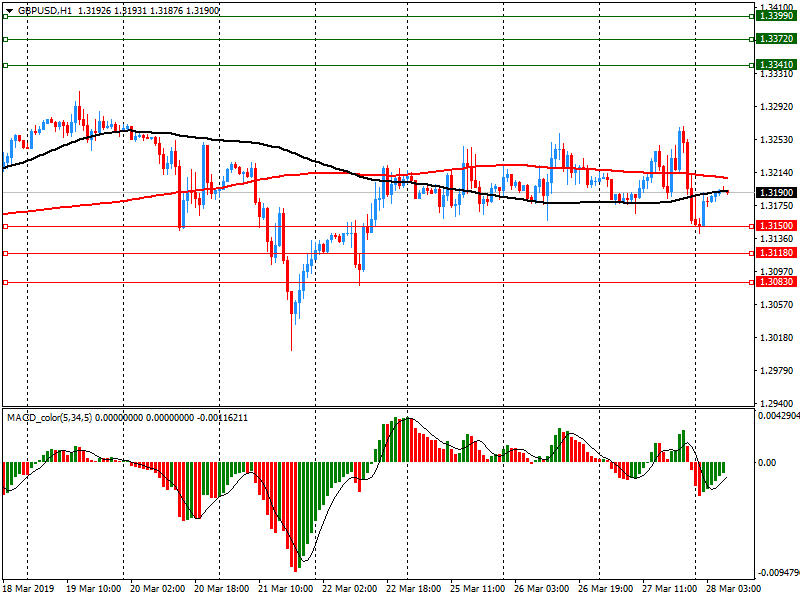Image resolution: width=800 pixels, height=600 pixels.
Task: Click the black current price label 1.31900
Action: (776, 192)
